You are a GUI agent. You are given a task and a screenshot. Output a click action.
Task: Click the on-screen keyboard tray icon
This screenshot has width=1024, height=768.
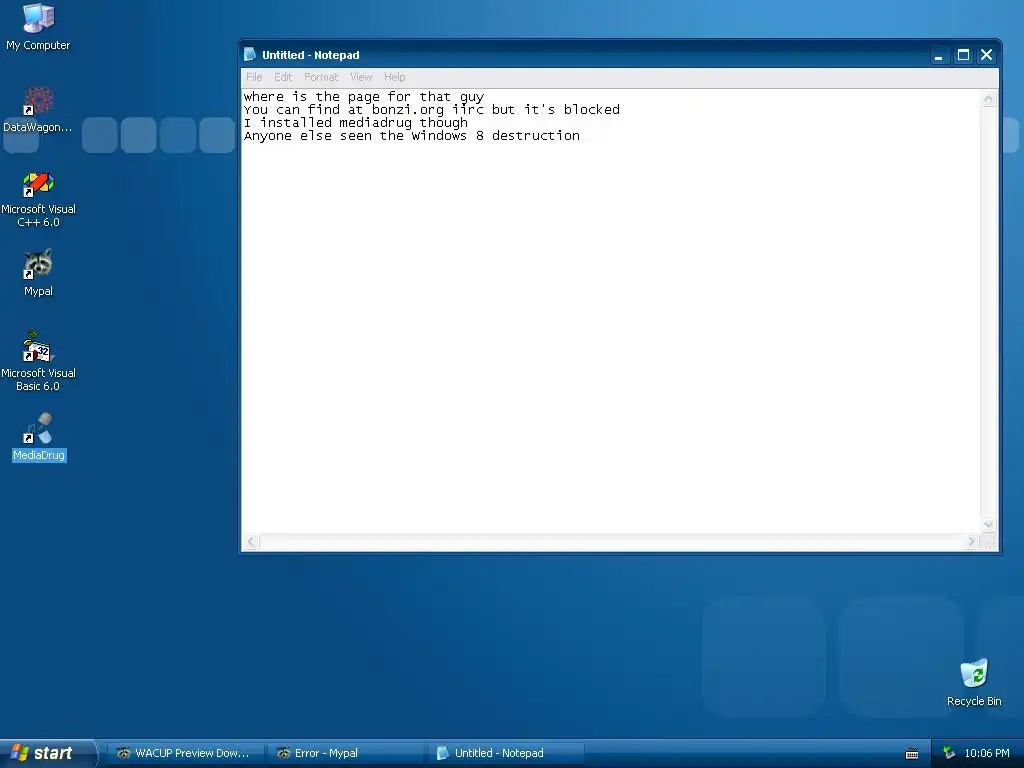pos(912,754)
